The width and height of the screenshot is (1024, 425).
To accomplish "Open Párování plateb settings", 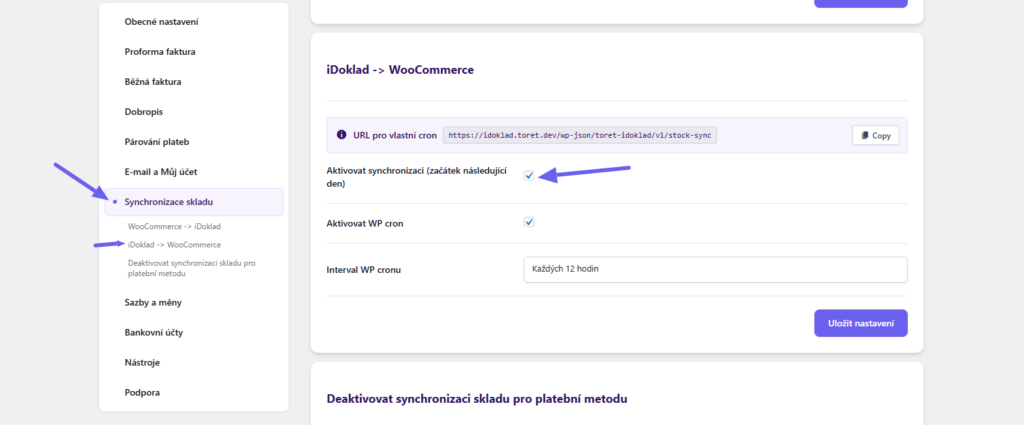I will 157,141.
